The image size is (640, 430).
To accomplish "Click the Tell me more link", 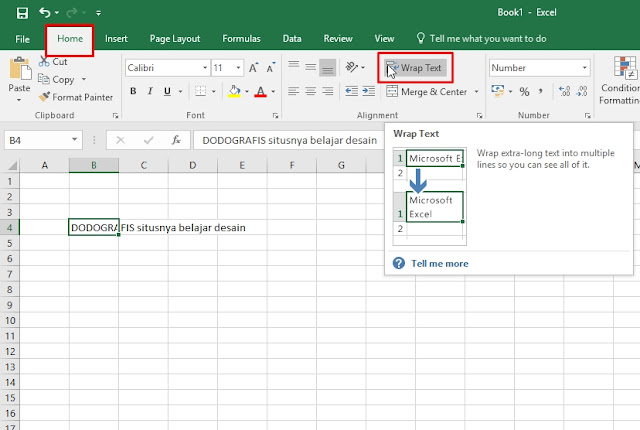I will 439,264.
